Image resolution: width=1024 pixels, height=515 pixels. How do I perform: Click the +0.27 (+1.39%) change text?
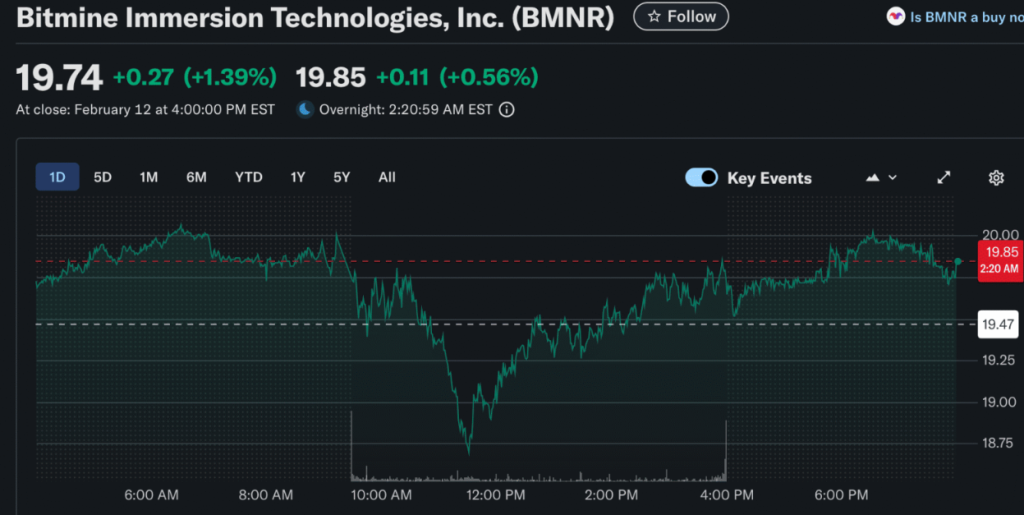click(195, 78)
